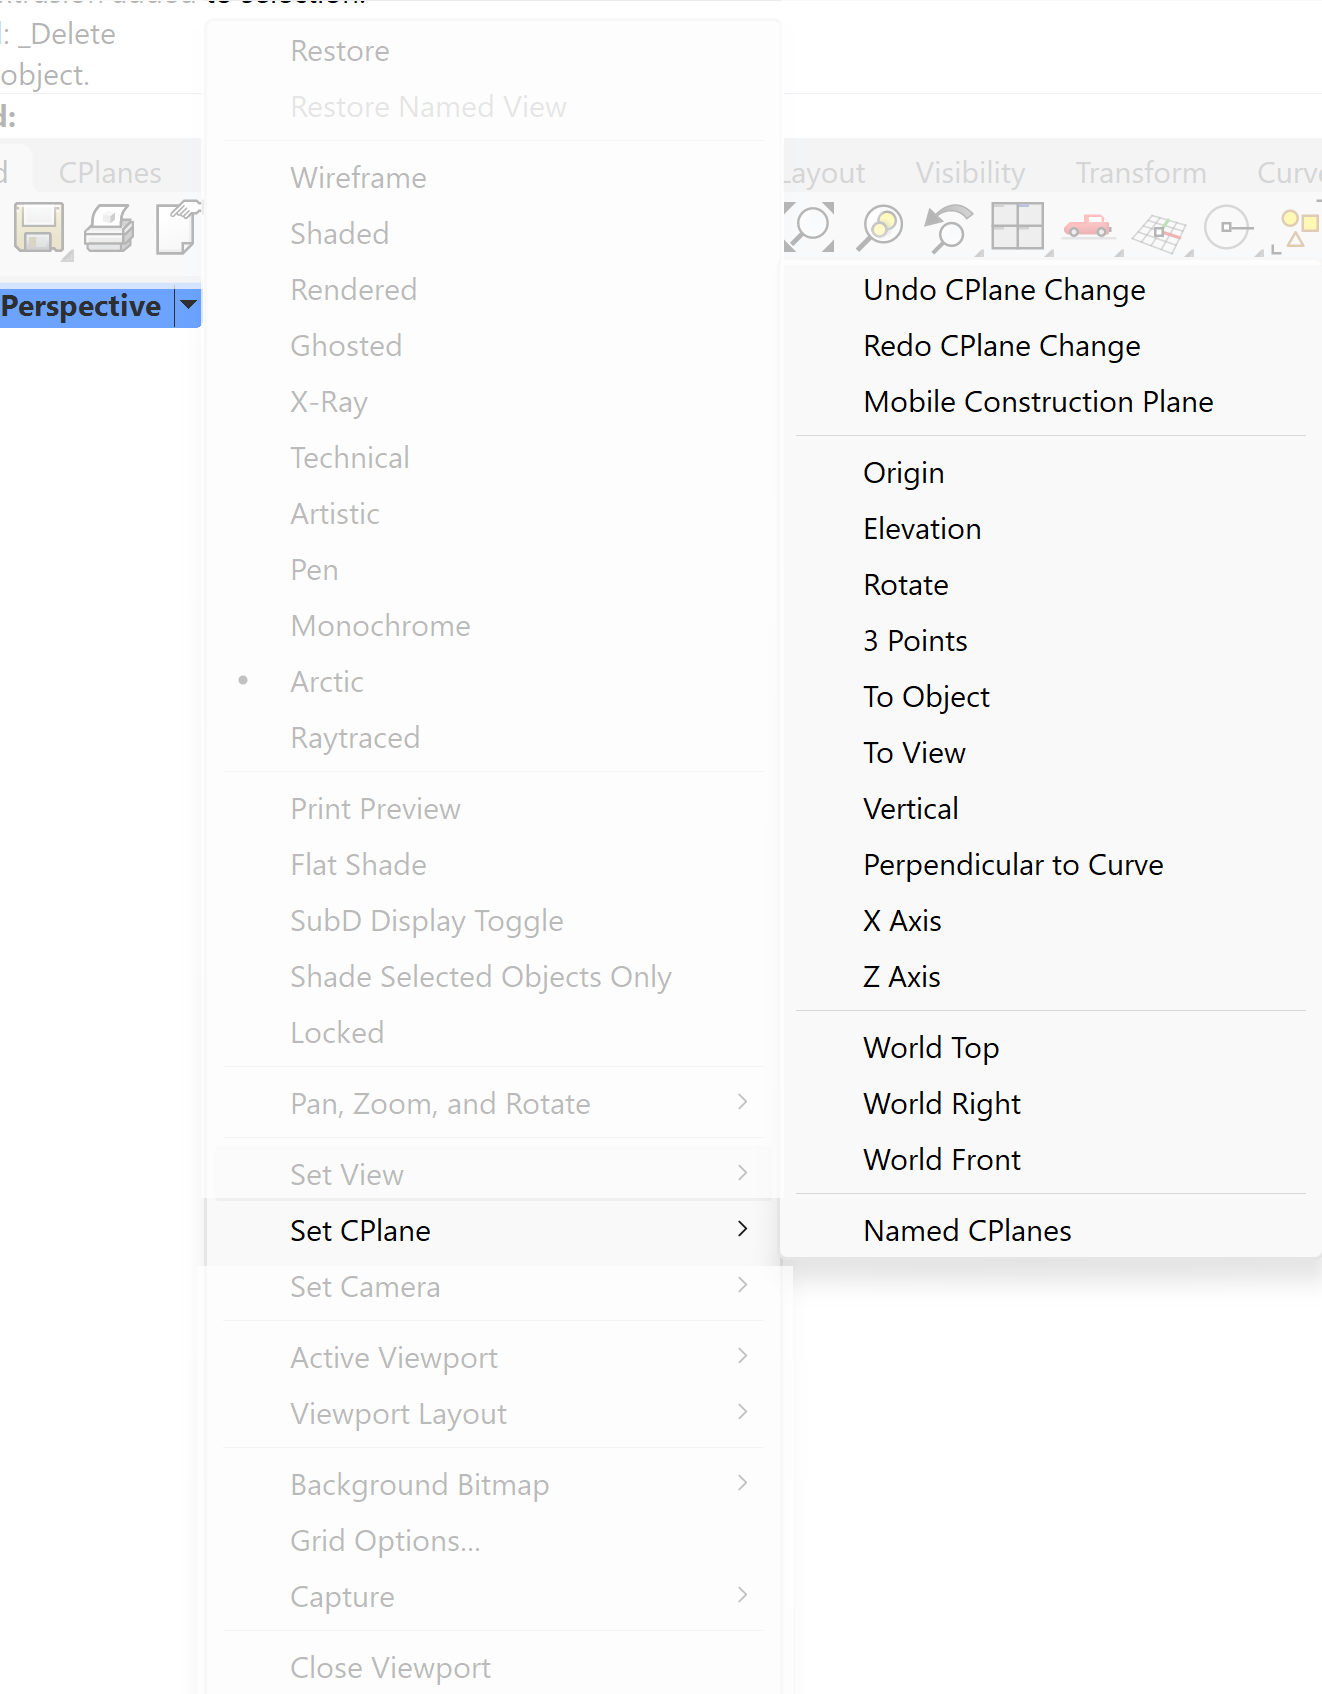Click the Zoom Selected magnifier icon
1322x1694 pixels.
tap(880, 227)
